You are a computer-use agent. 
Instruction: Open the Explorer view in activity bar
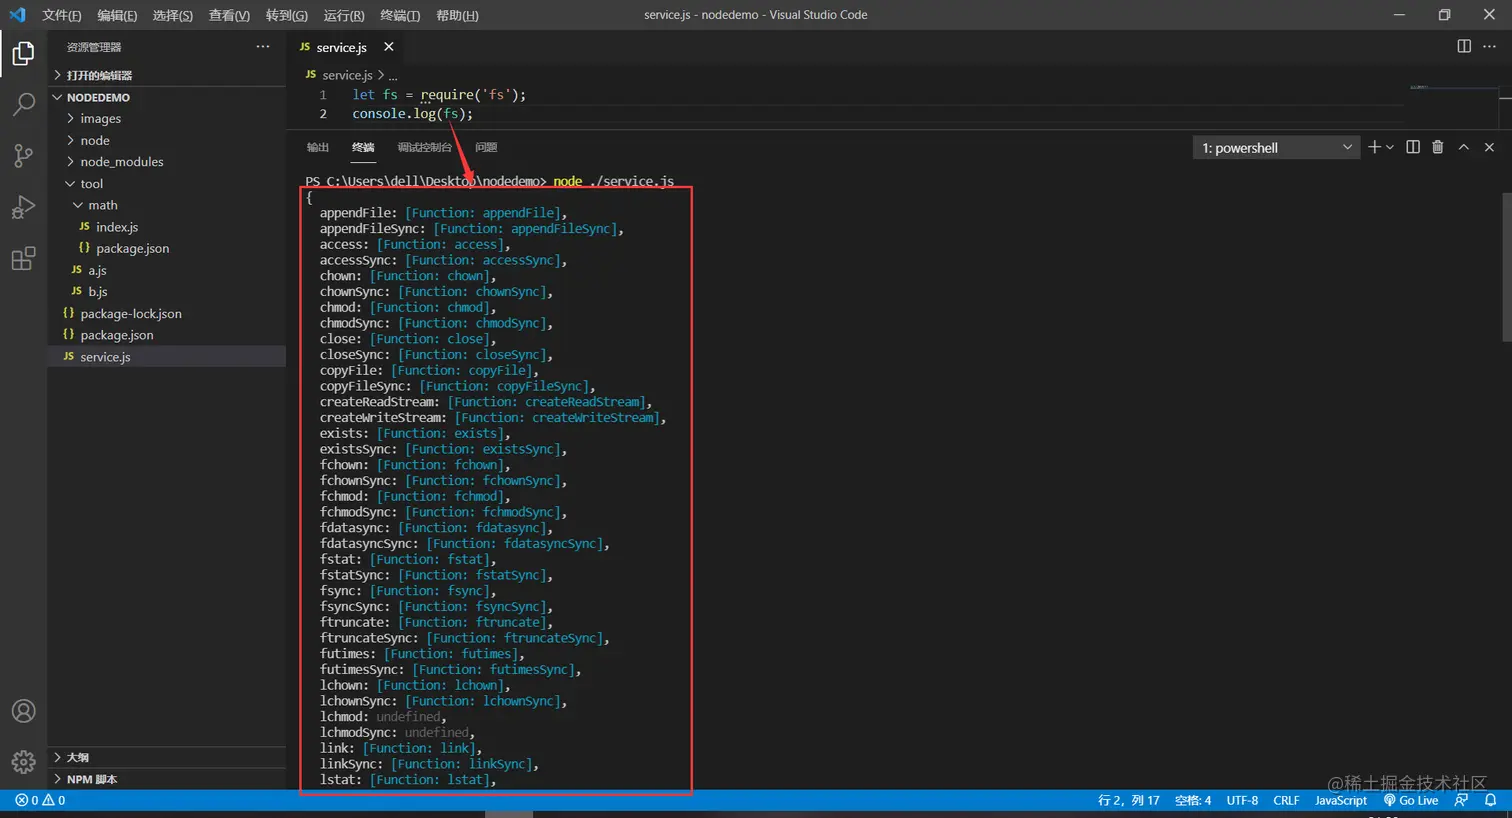click(x=23, y=53)
